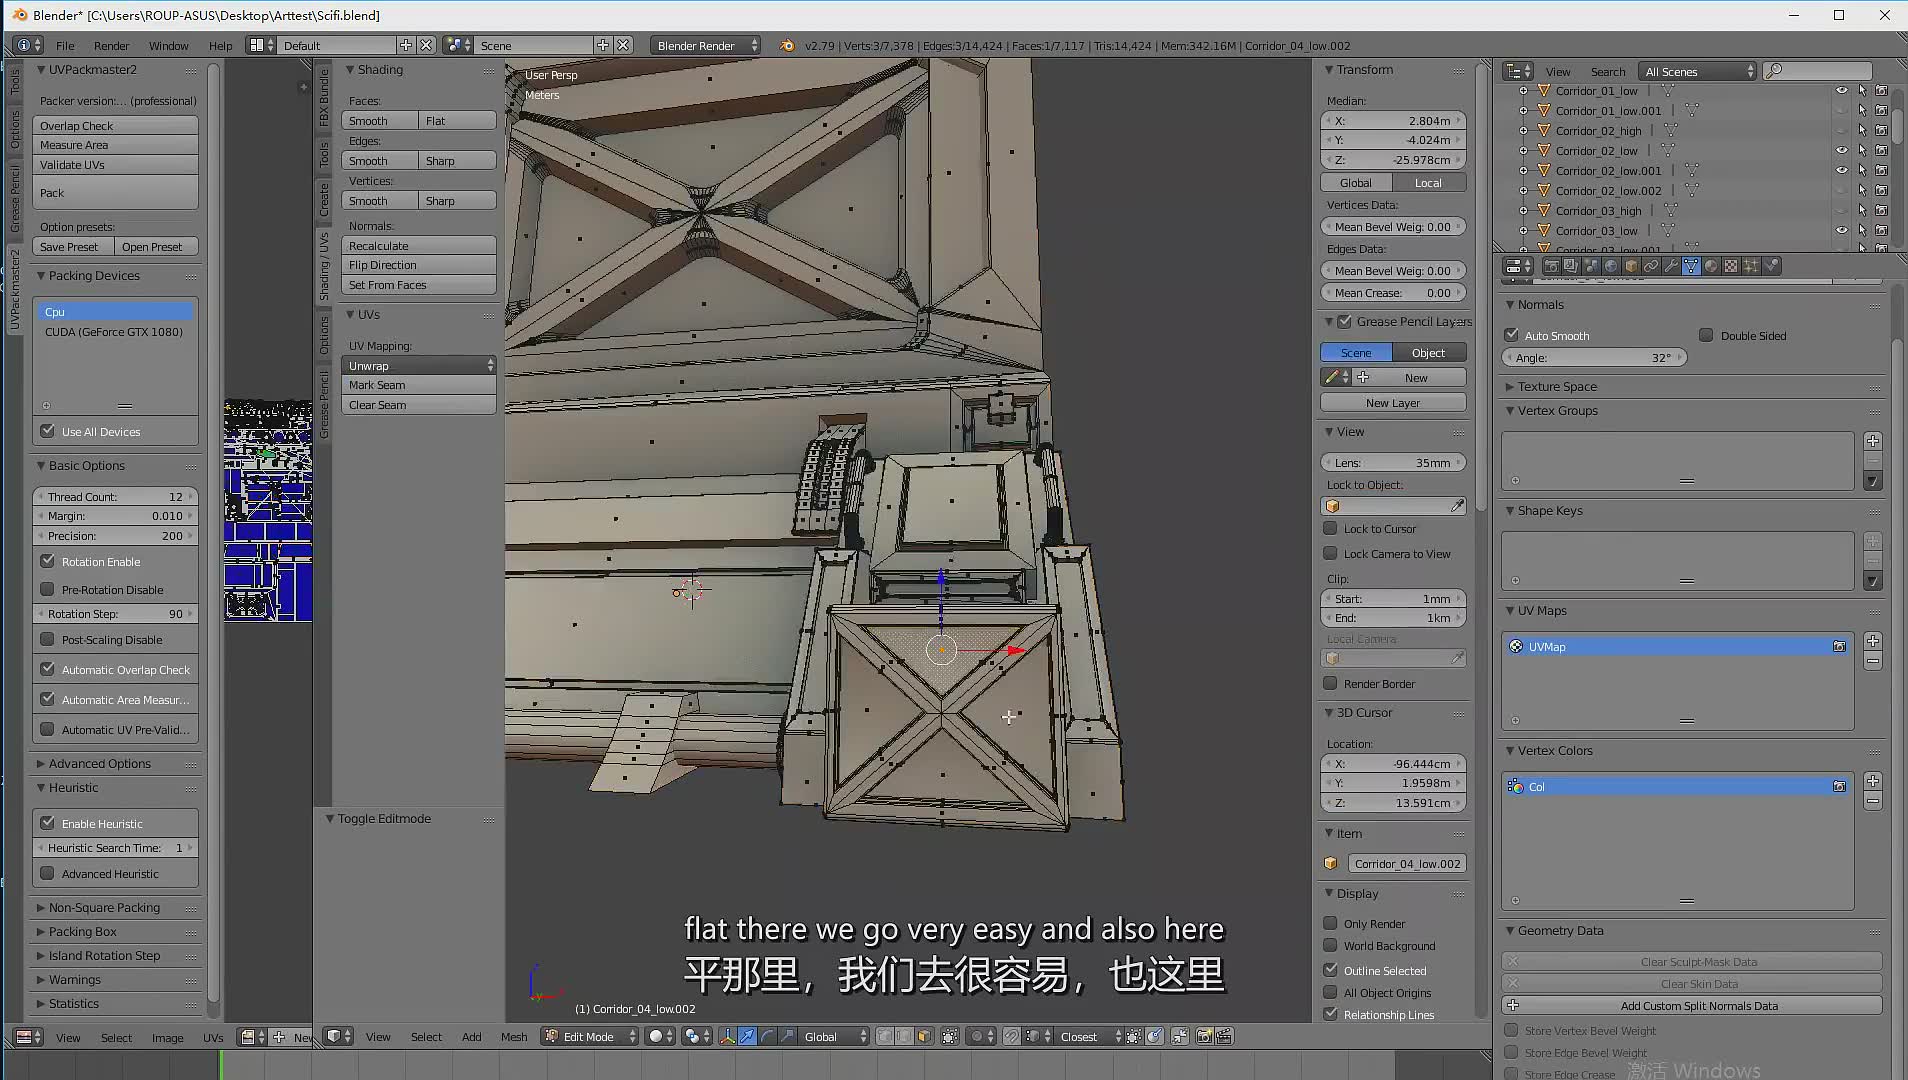Toggle limit selection to visible icon

click(x=950, y=1036)
